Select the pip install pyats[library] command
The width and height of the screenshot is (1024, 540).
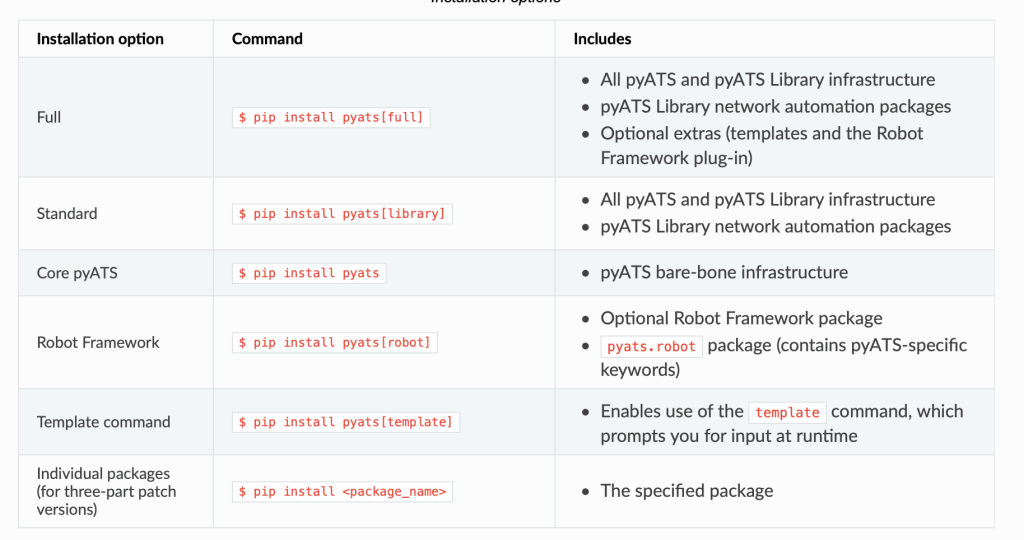tap(342, 213)
